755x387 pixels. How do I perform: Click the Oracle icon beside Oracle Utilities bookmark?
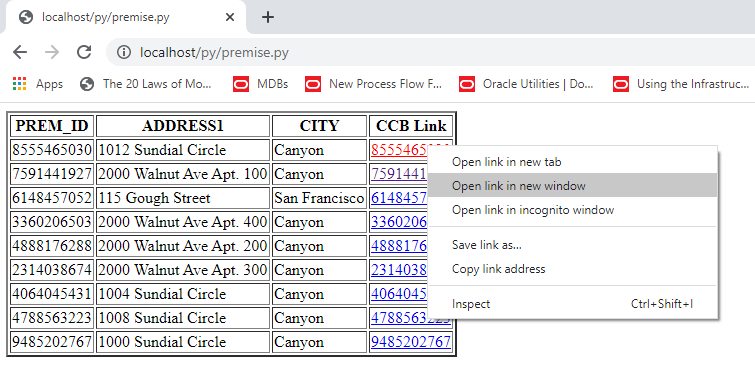[467, 84]
